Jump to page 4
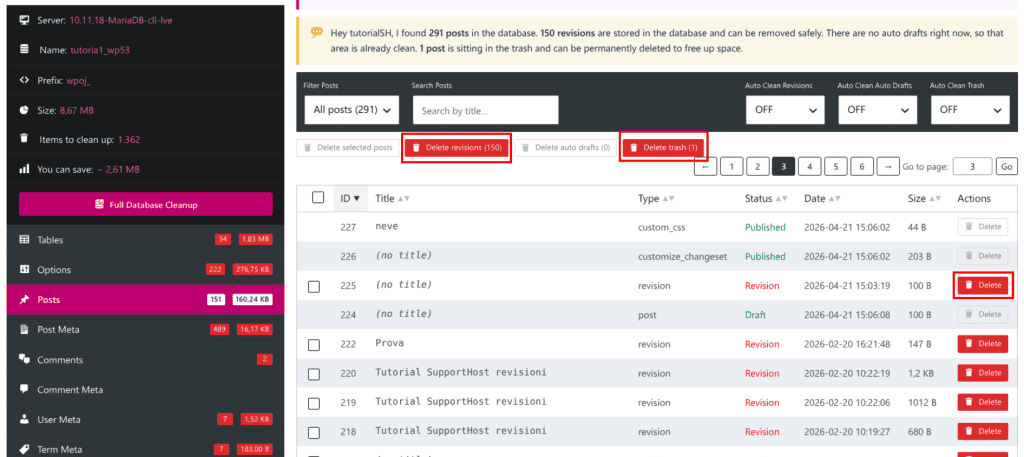The image size is (1024, 457). coord(809,166)
